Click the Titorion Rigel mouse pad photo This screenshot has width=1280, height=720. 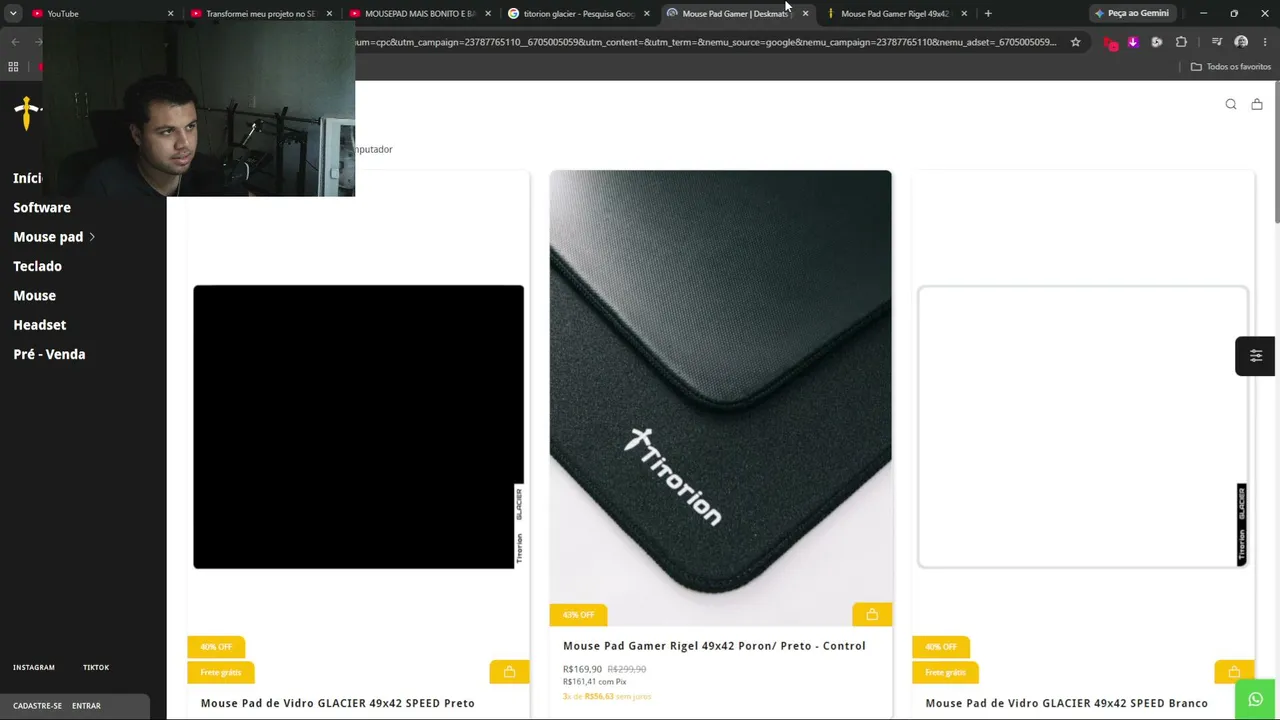coord(720,398)
